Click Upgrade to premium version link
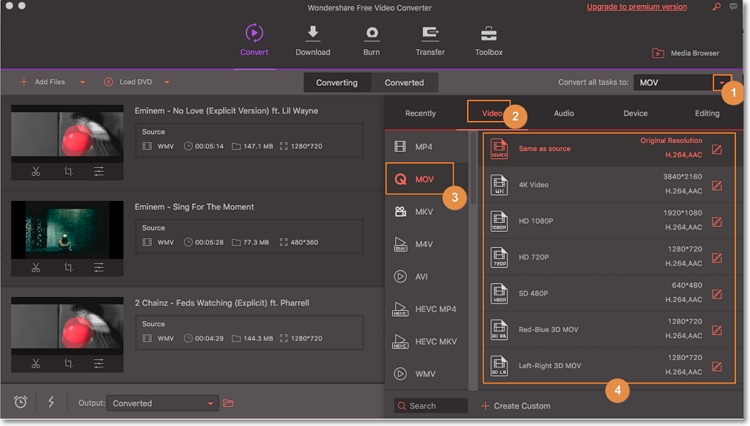Image resolution: width=750 pixels, height=426 pixels. (x=637, y=7)
